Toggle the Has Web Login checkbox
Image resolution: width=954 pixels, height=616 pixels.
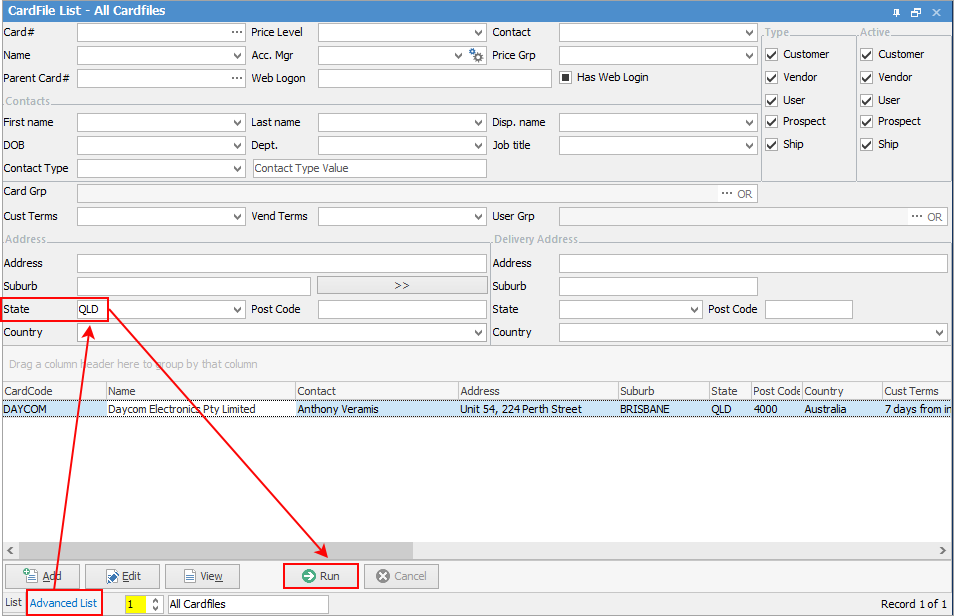tap(565, 78)
